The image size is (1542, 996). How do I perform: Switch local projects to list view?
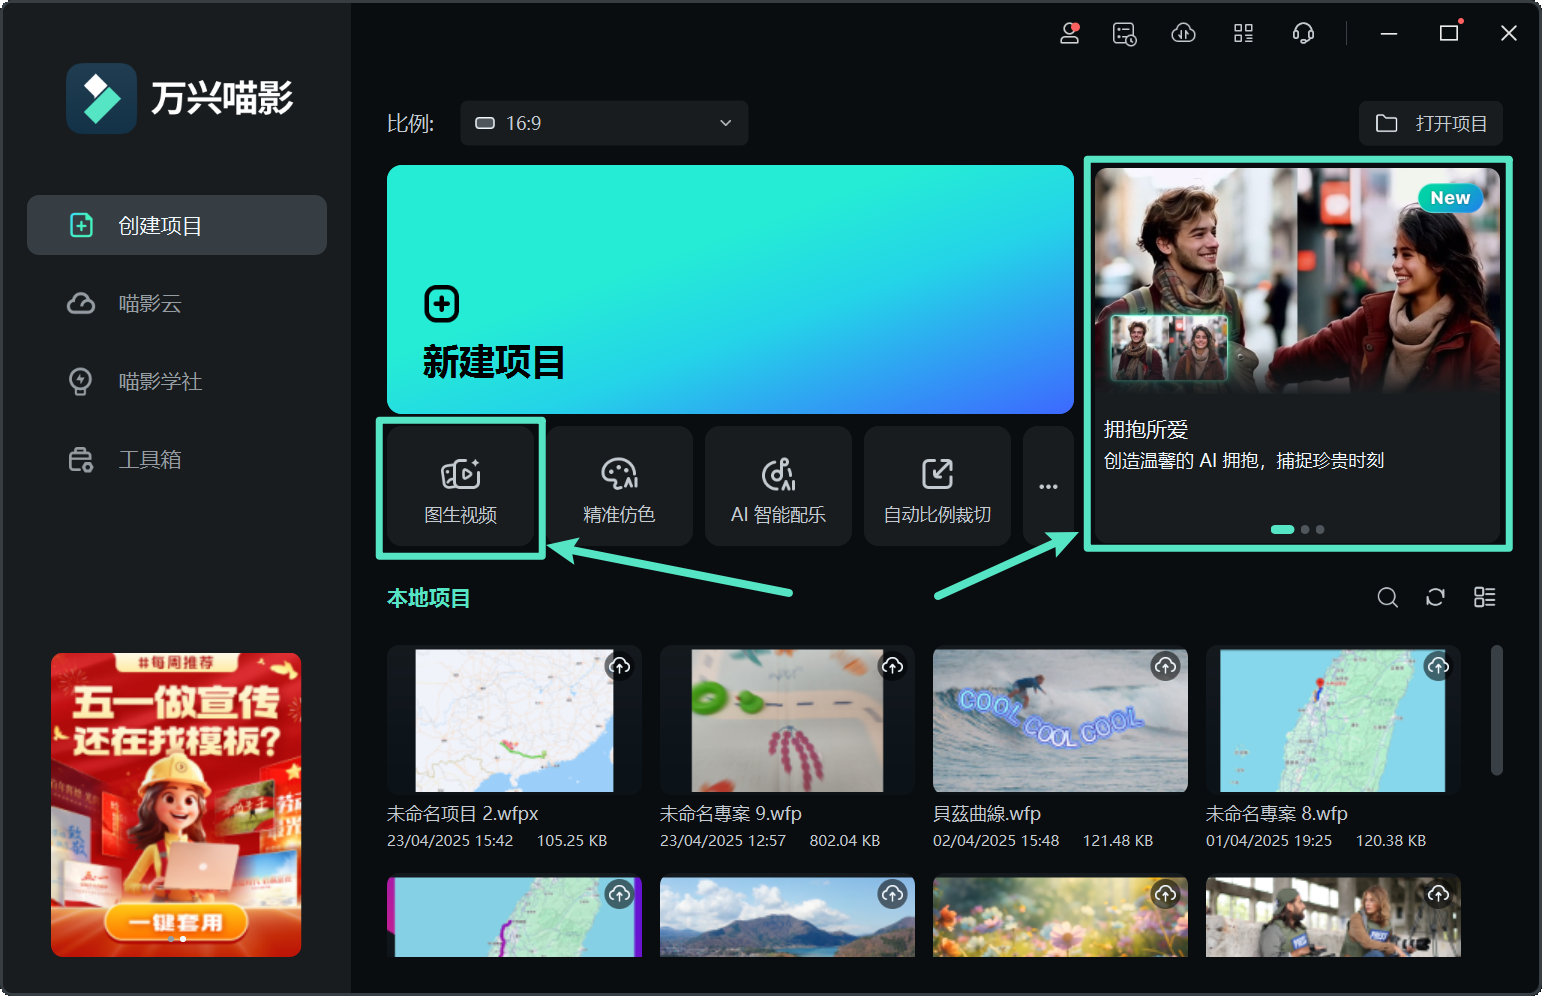1484,597
